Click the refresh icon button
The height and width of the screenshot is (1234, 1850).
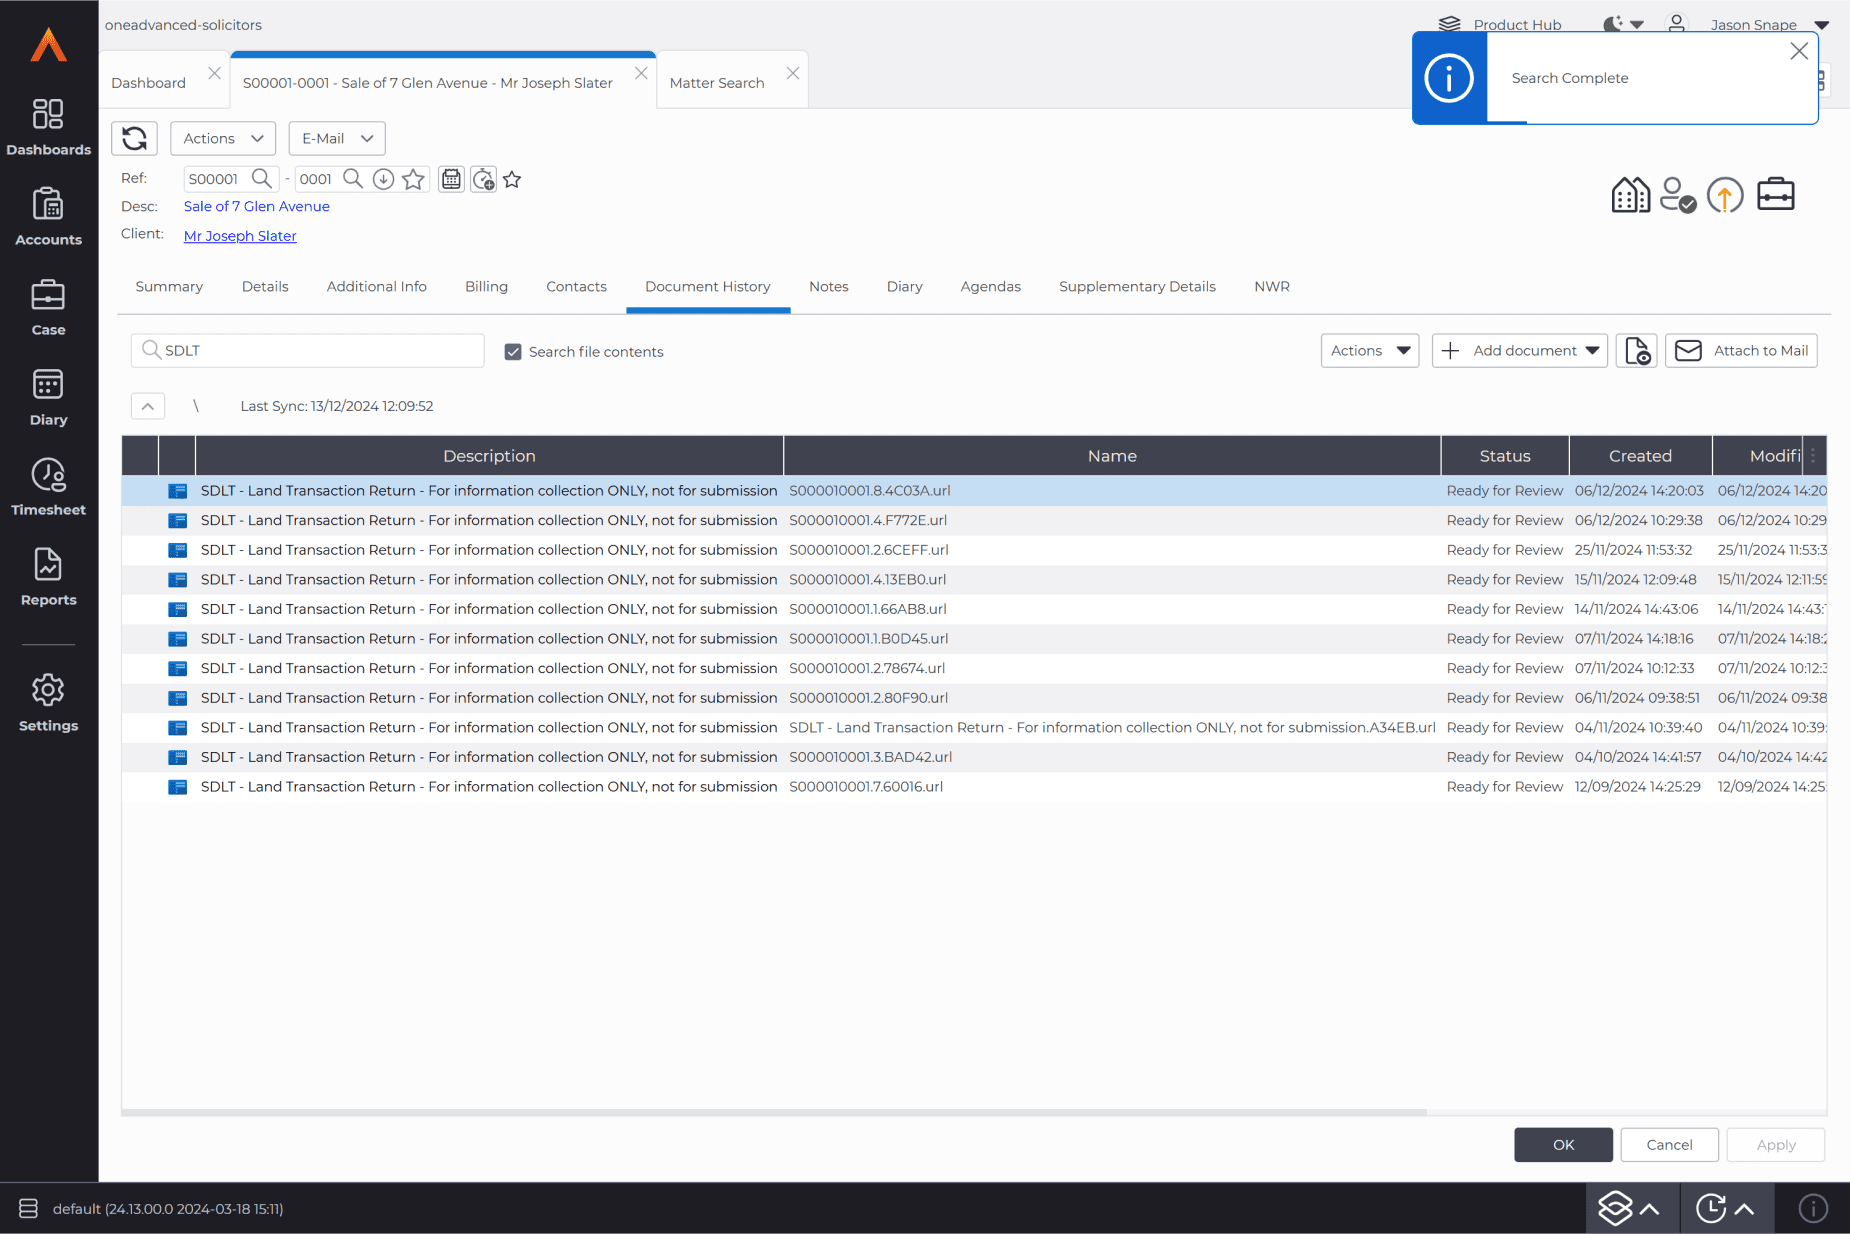(134, 138)
